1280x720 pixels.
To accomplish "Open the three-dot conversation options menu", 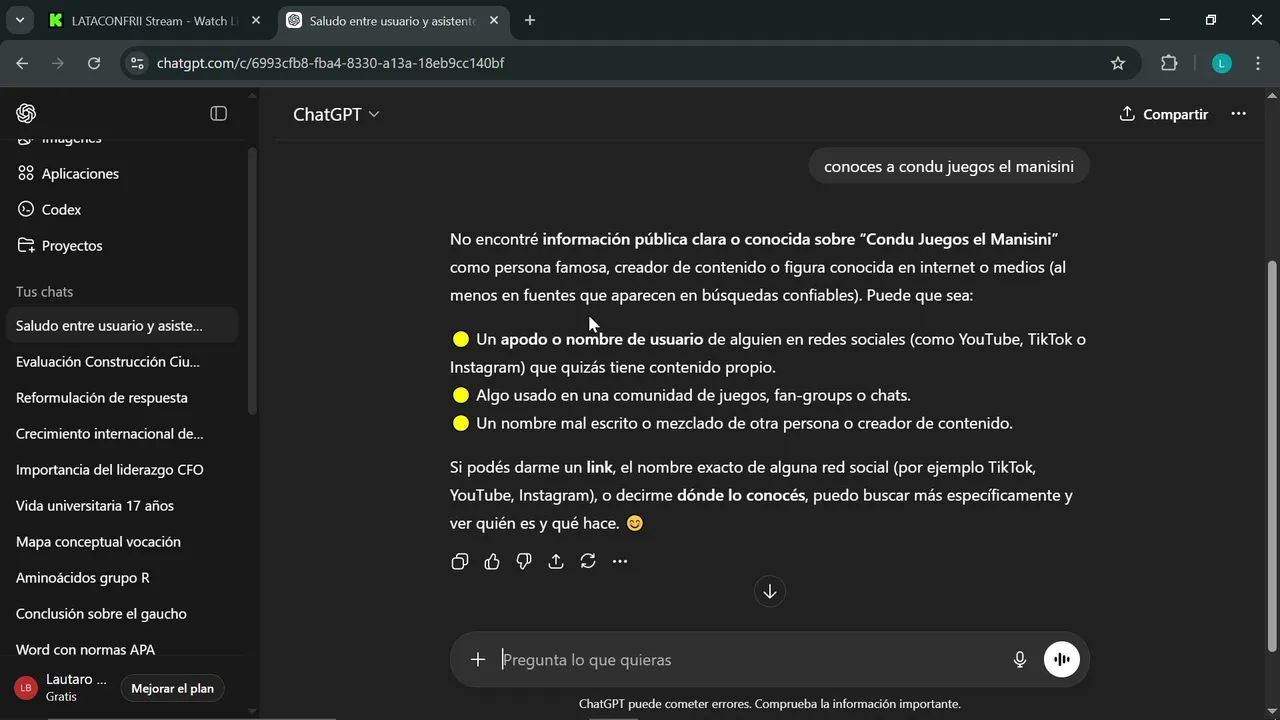I will tap(1238, 113).
